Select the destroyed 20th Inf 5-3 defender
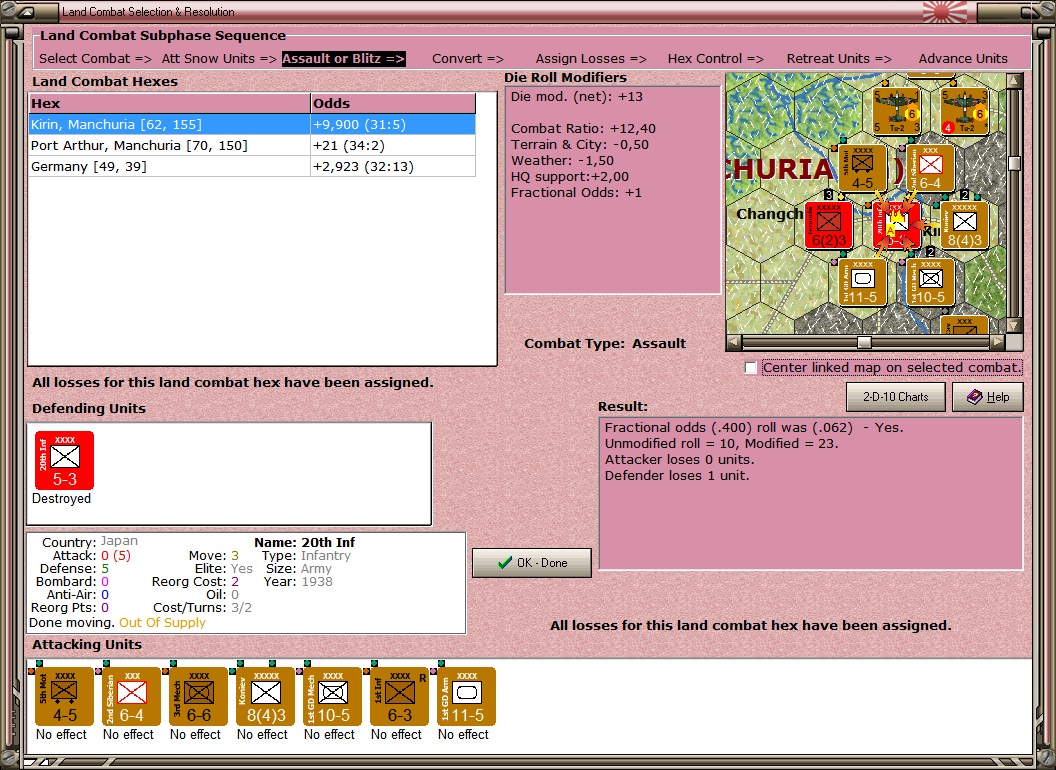The width and height of the screenshot is (1056, 770). pos(64,460)
